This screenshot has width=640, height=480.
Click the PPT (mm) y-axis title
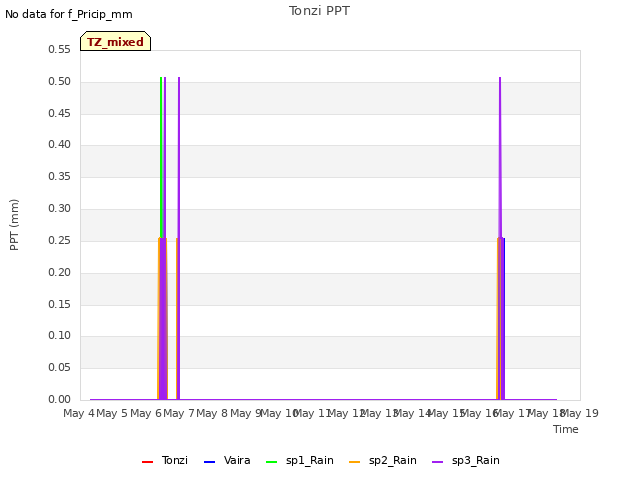point(14,225)
